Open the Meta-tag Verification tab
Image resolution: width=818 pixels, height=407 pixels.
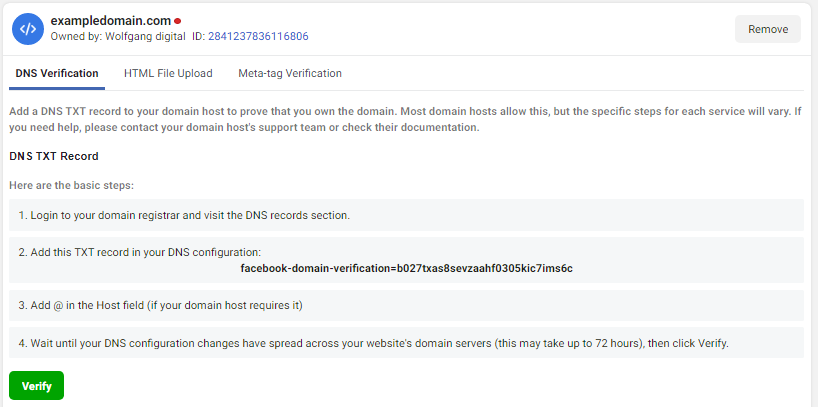tap(290, 73)
